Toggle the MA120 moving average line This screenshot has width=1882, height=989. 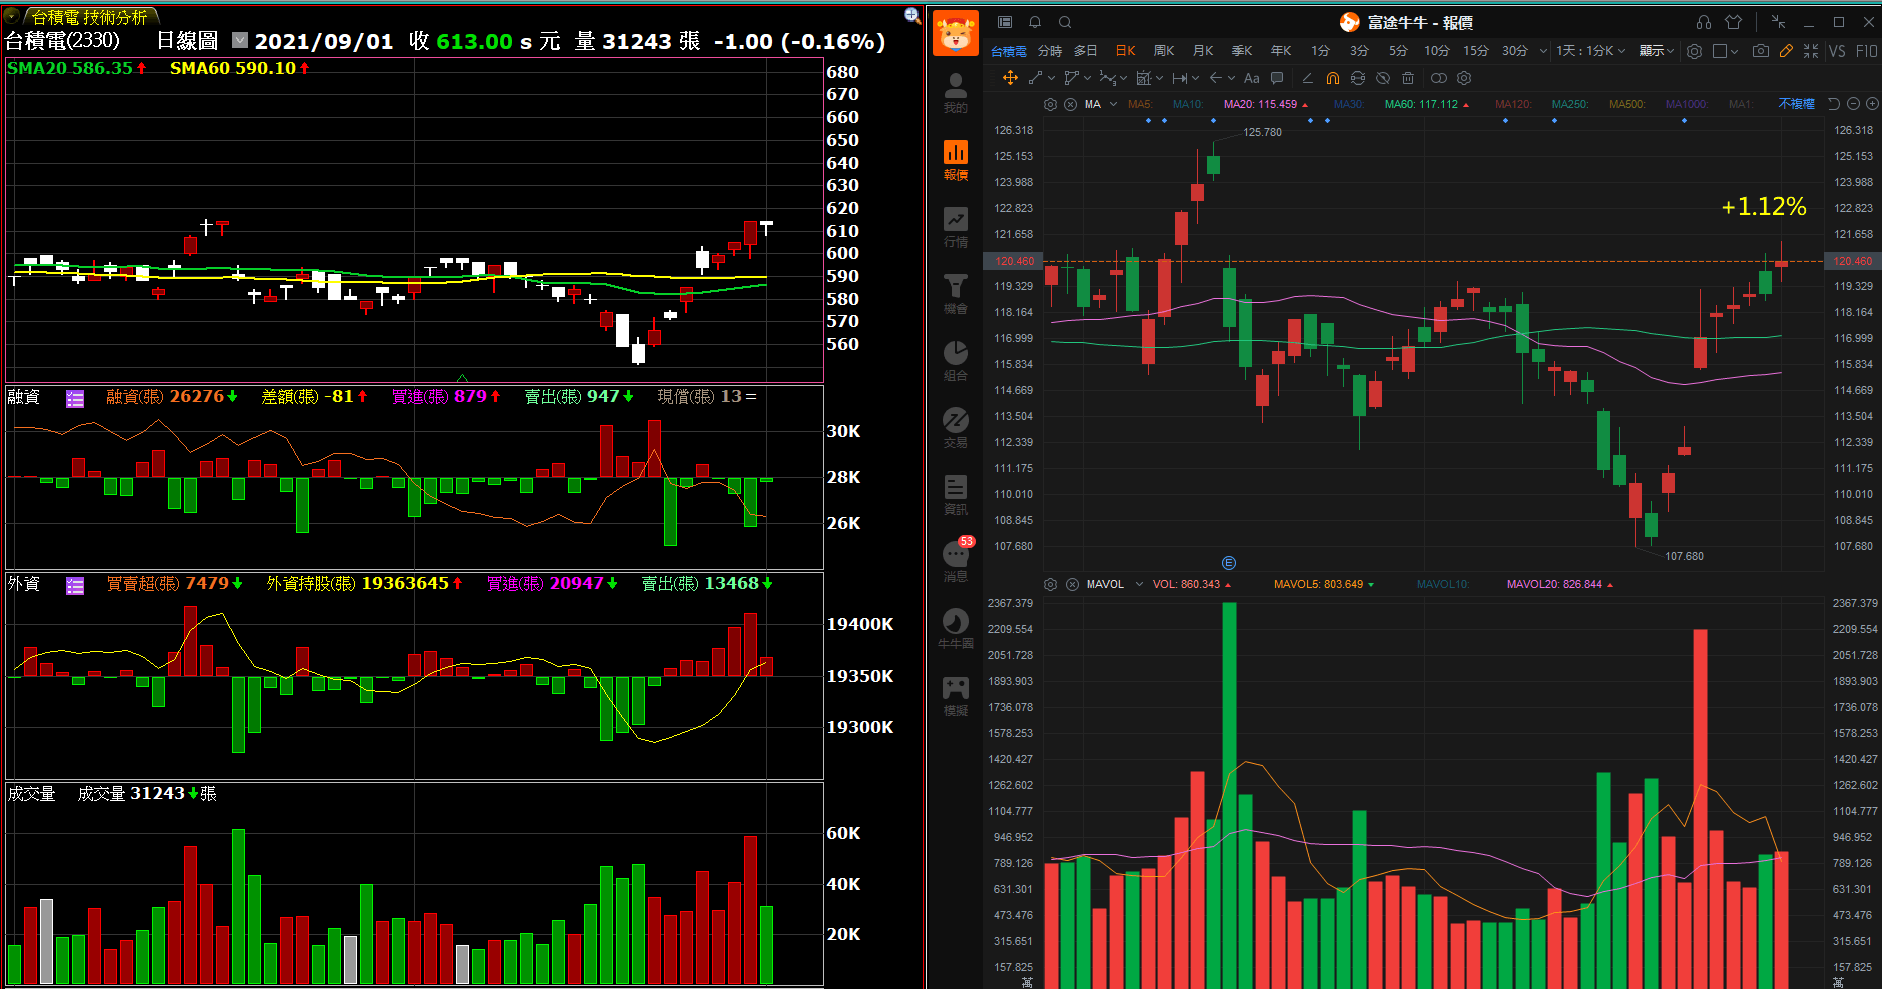point(1513,104)
